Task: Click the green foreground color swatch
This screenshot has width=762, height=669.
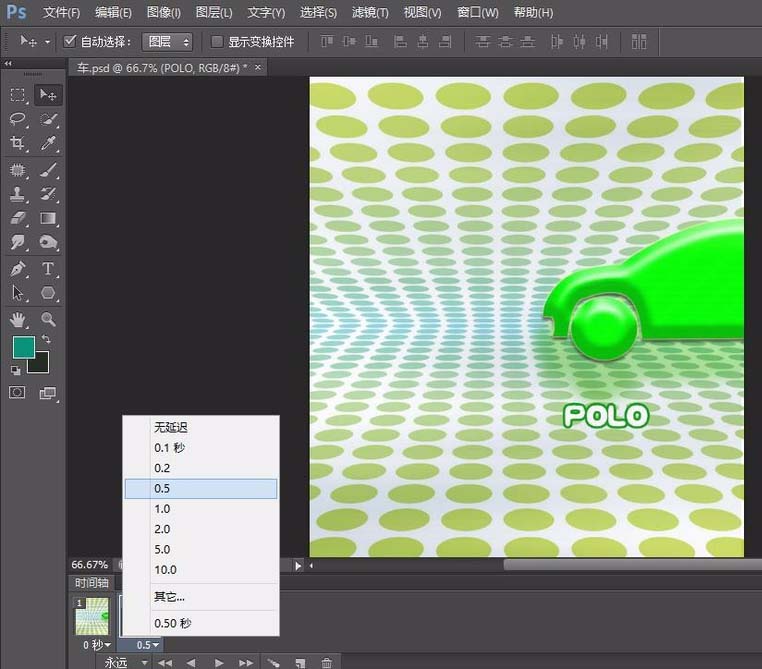Action: pos(23,347)
